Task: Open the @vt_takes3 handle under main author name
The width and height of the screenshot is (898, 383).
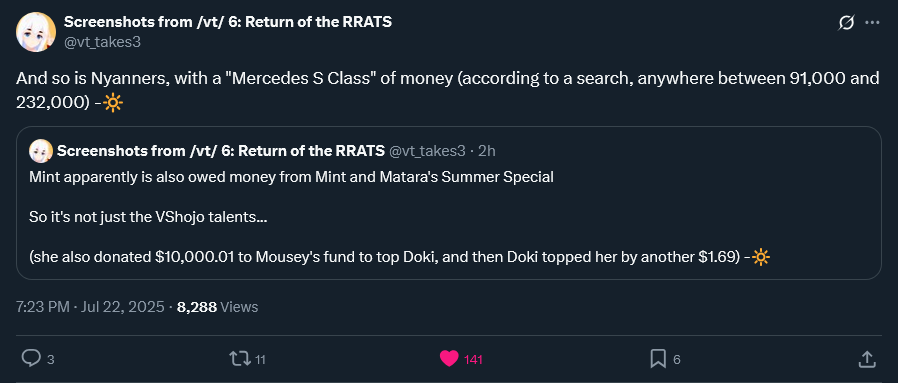Action: click(103, 42)
